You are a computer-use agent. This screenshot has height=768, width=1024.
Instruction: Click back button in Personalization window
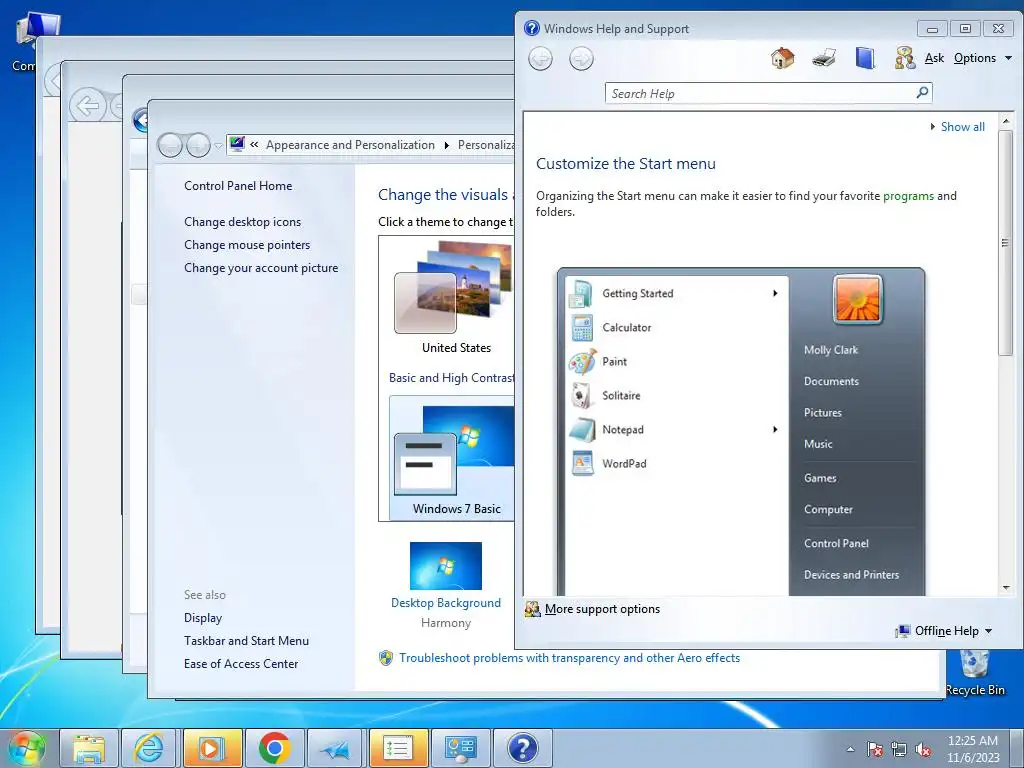click(170, 145)
